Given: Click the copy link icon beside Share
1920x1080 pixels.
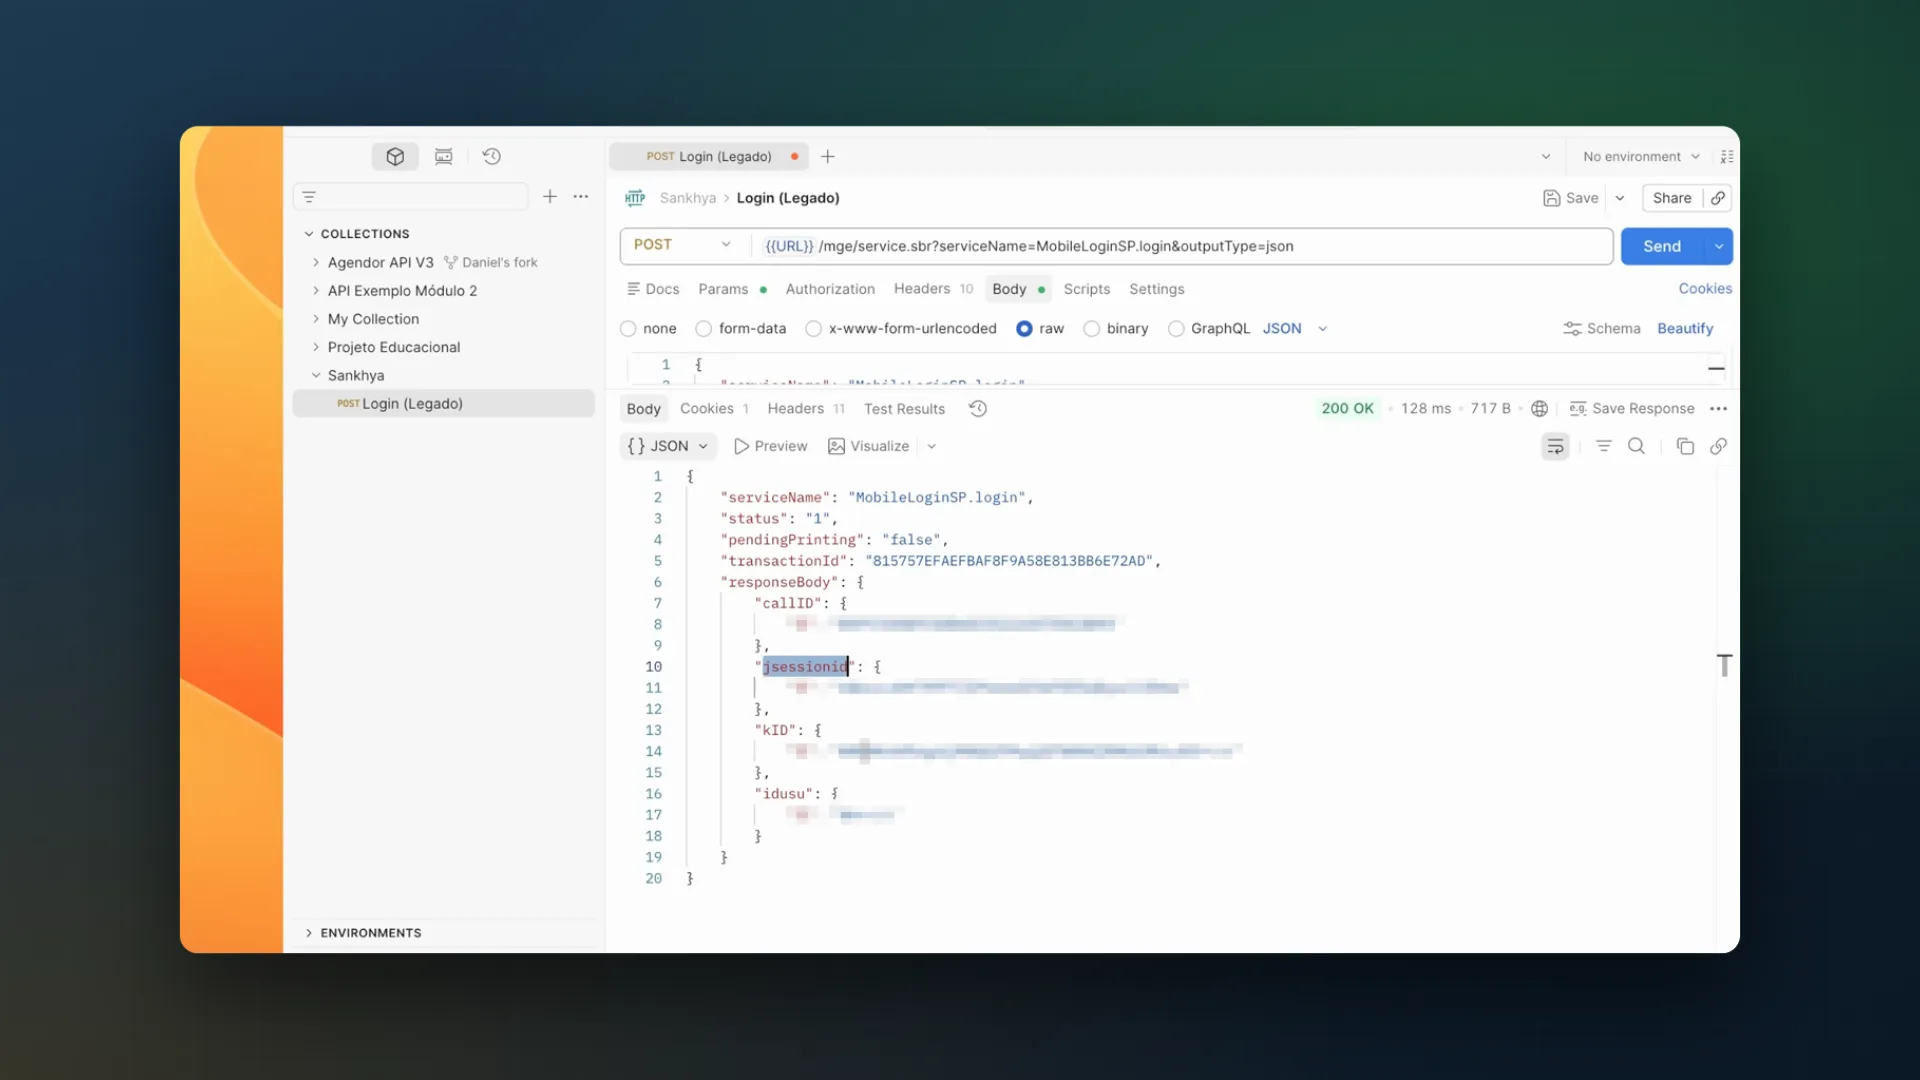Looking at the screenshot, I should [1718, 198].
